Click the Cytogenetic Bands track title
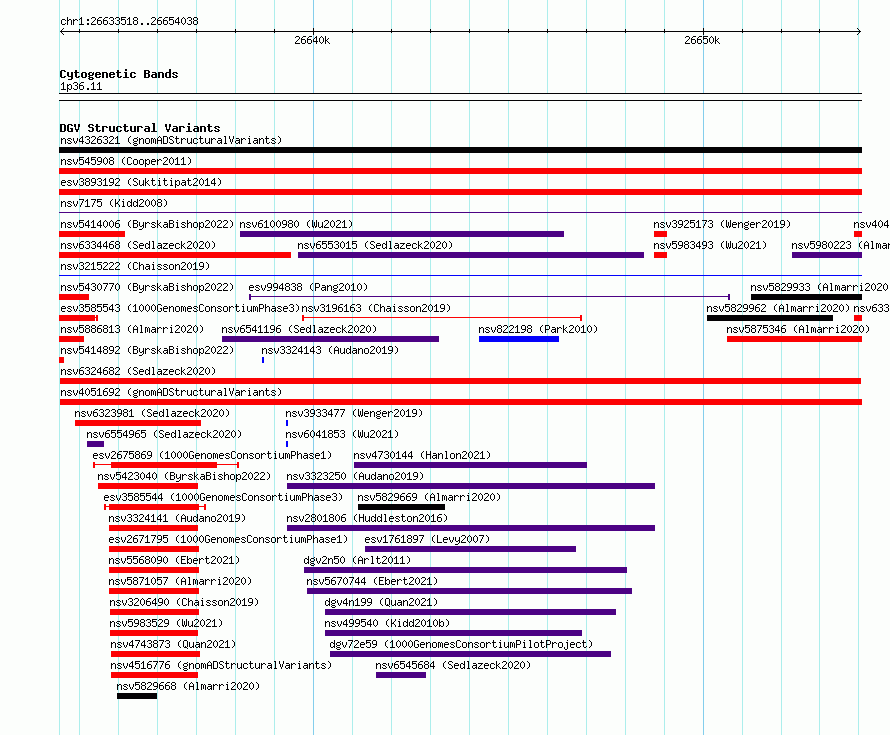Screen dimensions: 890x735 tap(119, 74)
